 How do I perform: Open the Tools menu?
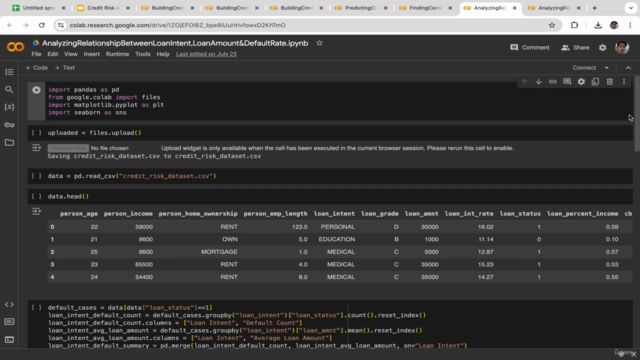coord(143,54)
